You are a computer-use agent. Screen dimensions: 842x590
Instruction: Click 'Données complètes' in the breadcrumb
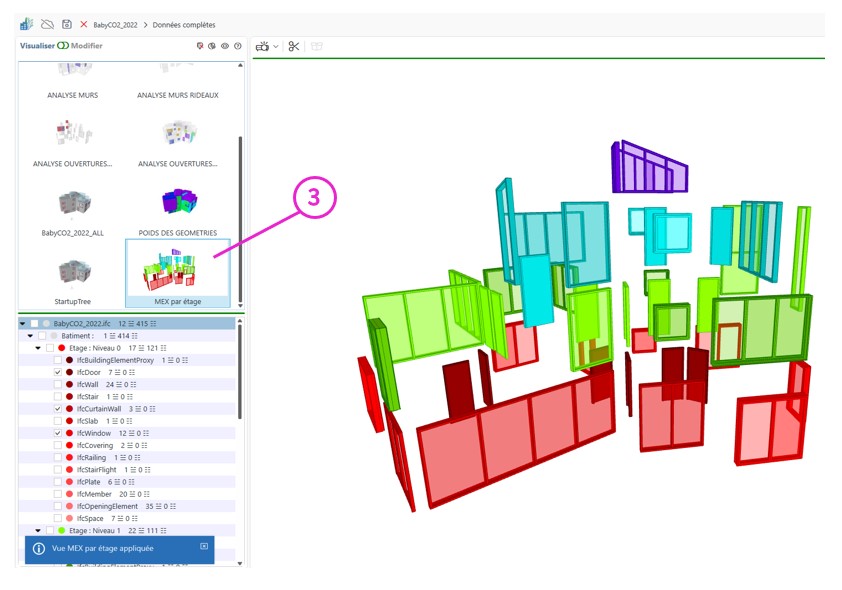(x=183, y=24)
